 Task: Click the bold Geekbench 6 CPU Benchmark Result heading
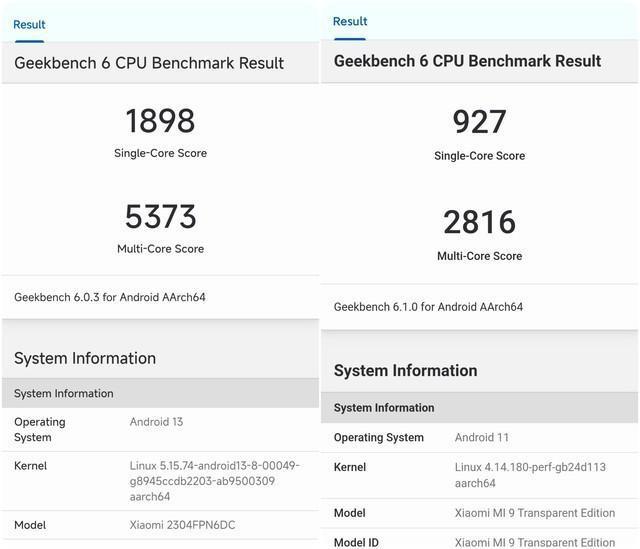click(x=467, y=61)
